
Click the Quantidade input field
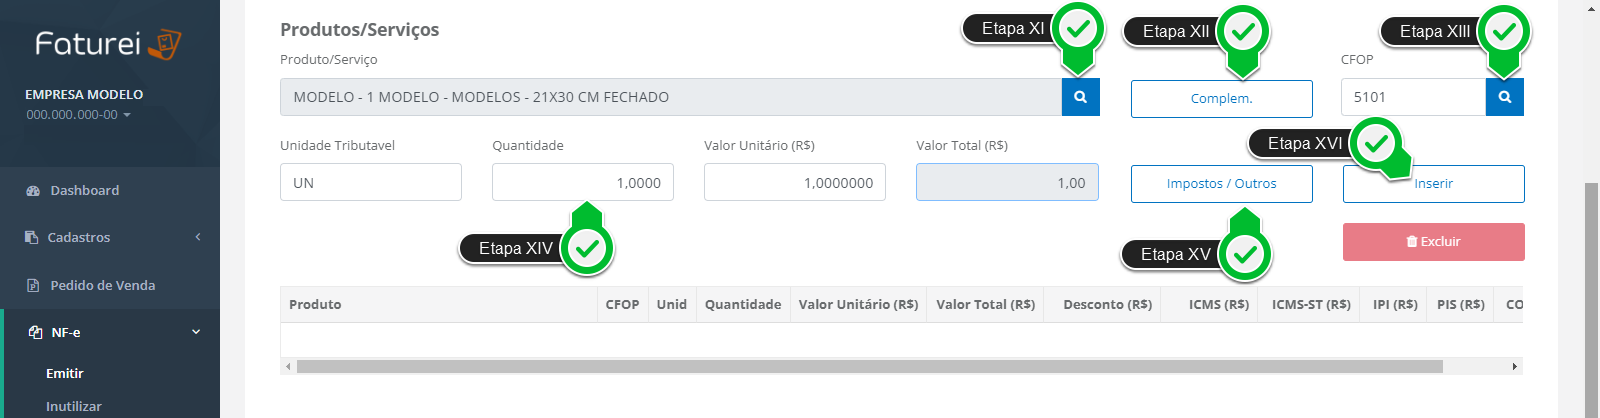(x=583, y=182)
